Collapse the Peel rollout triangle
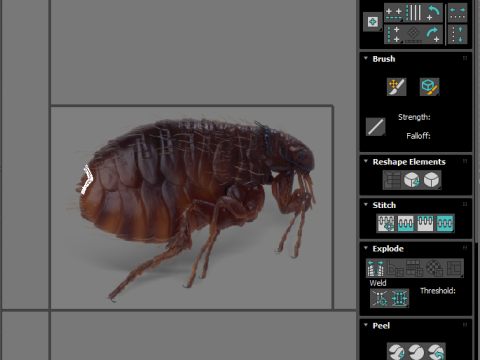The image size is (480, 360). pyautogui.click(x=366, y=325)
